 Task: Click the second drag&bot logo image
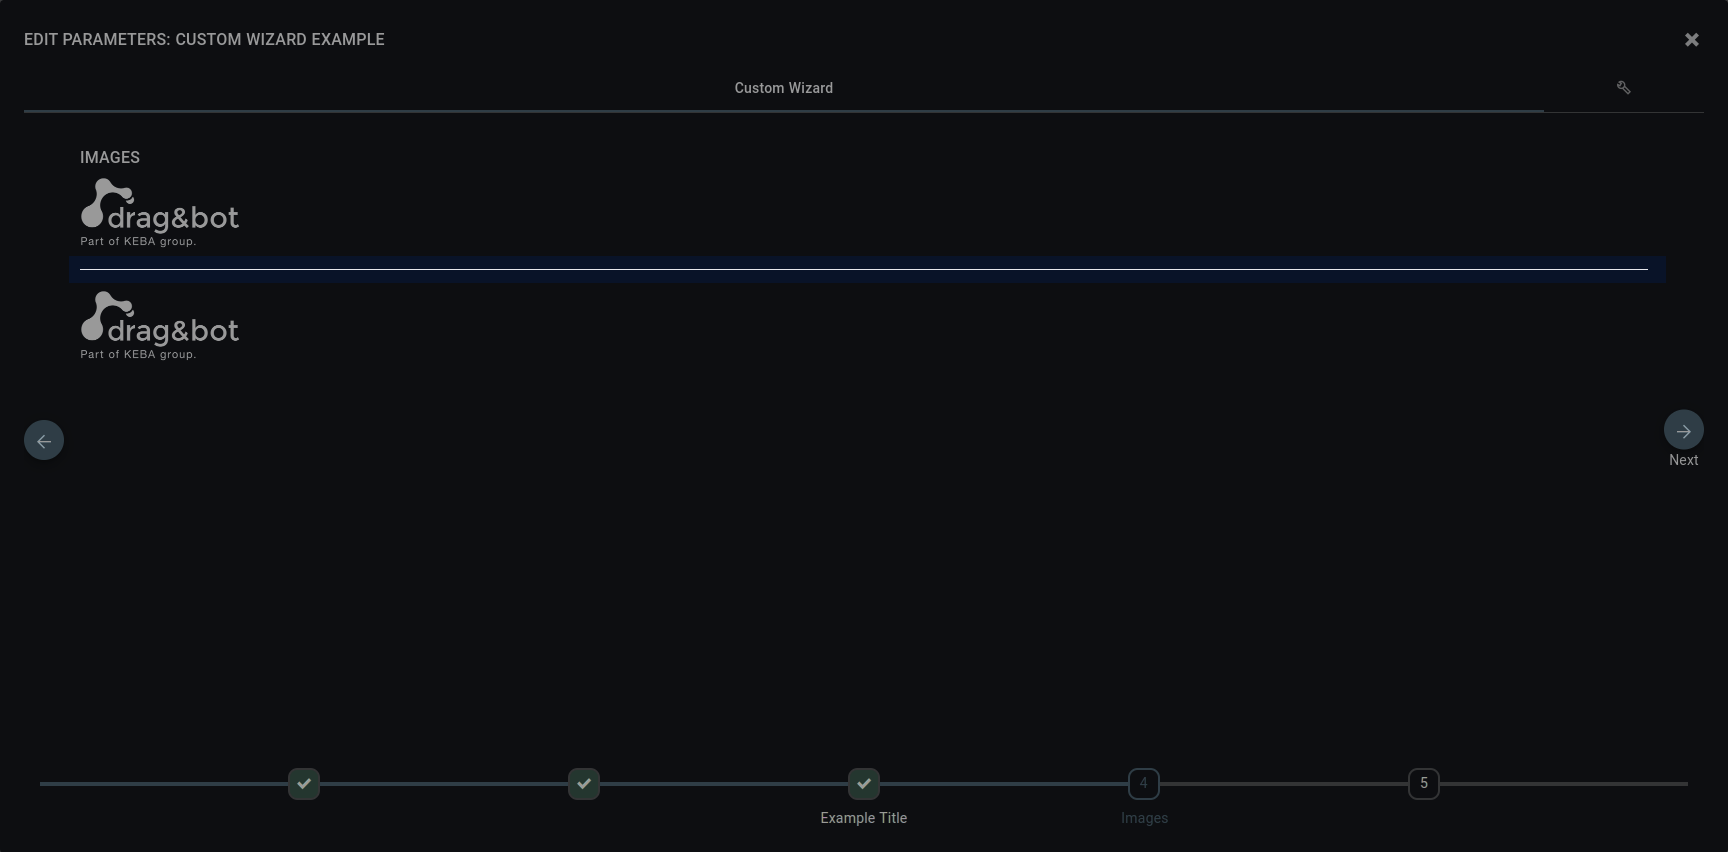(x=160, y=326)
